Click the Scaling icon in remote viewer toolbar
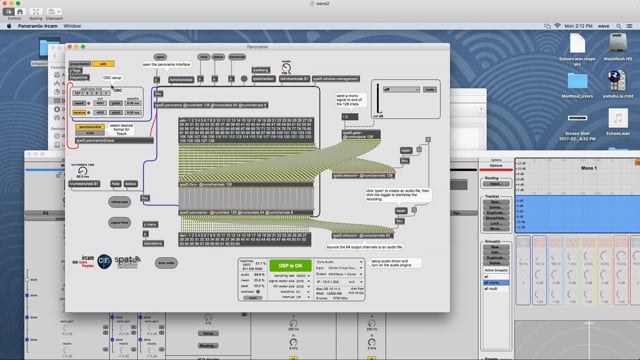This screenshot has width=640, height=360. click(36, 12)
